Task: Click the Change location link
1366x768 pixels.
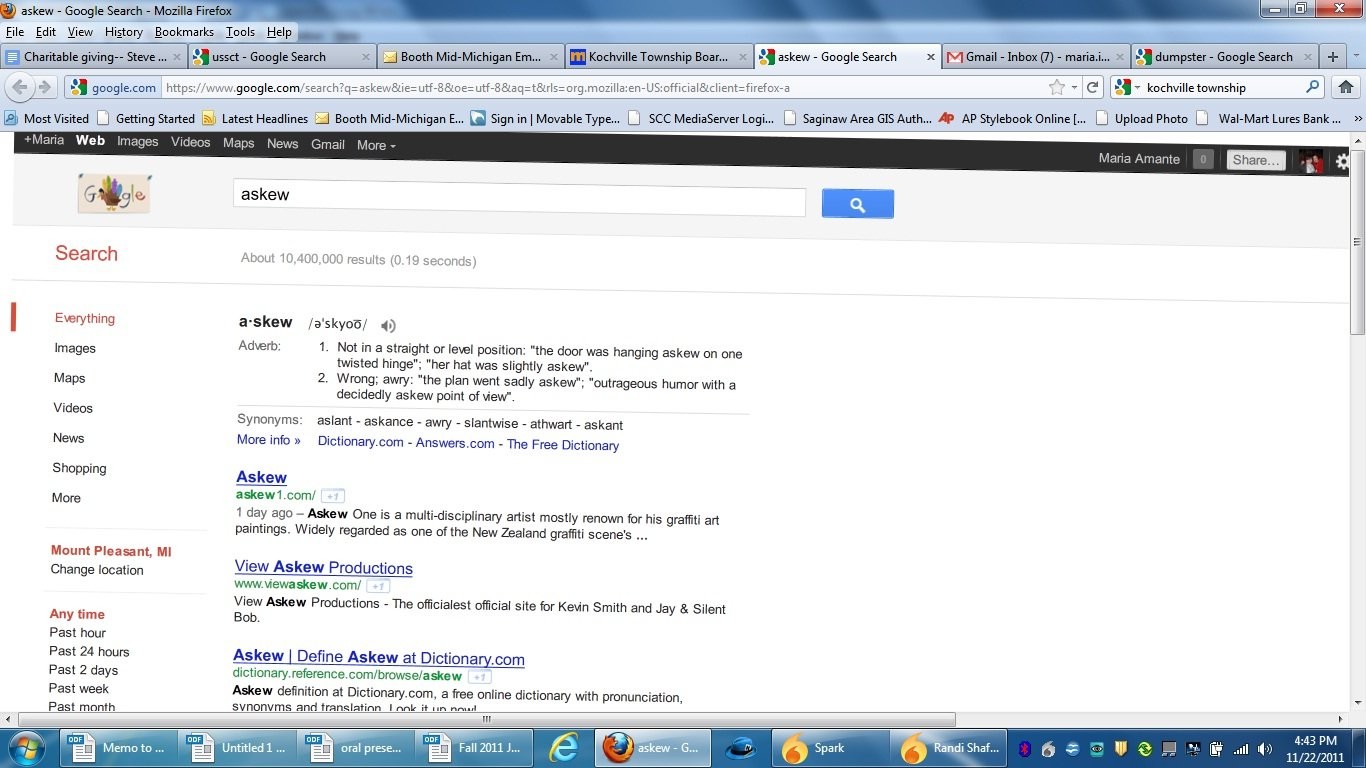Action: [97, 570]
